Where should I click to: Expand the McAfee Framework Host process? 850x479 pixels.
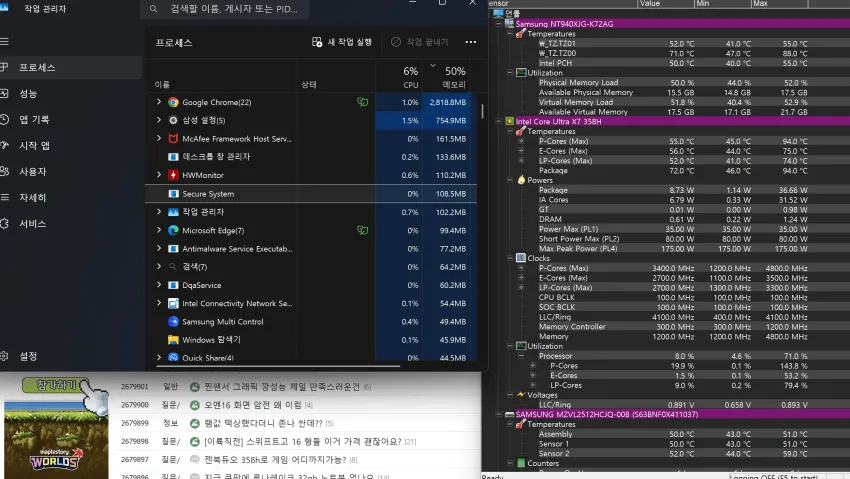point(159,138)
